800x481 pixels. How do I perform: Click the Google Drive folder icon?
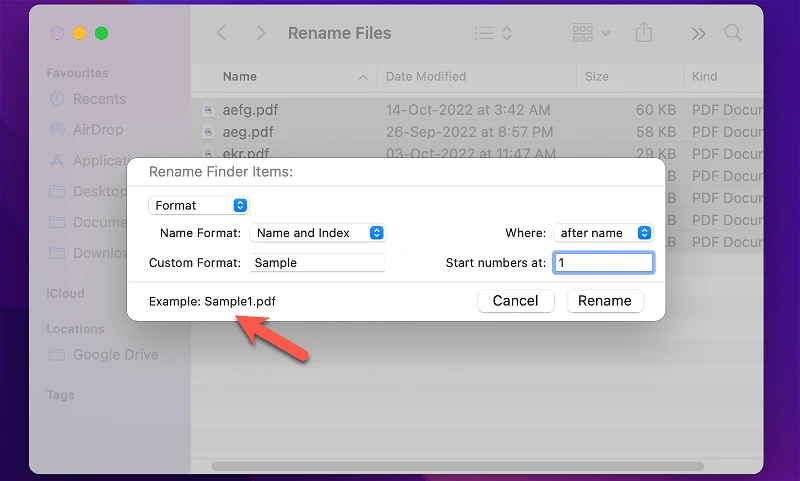coord(57,355)
